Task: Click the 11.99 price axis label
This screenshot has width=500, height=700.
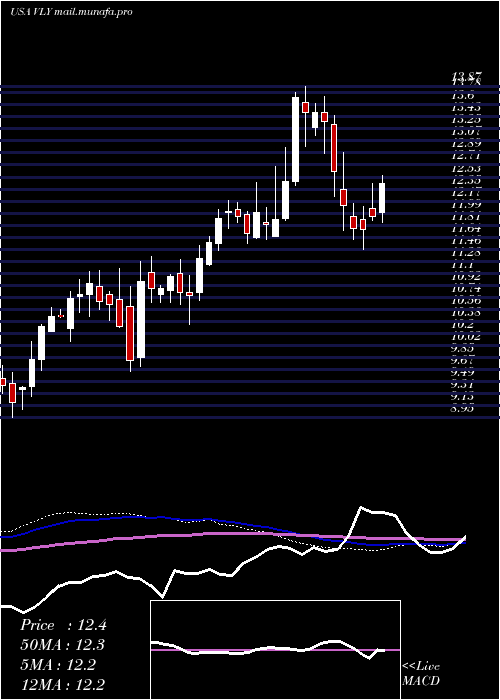Action: [x=465, y=205]
